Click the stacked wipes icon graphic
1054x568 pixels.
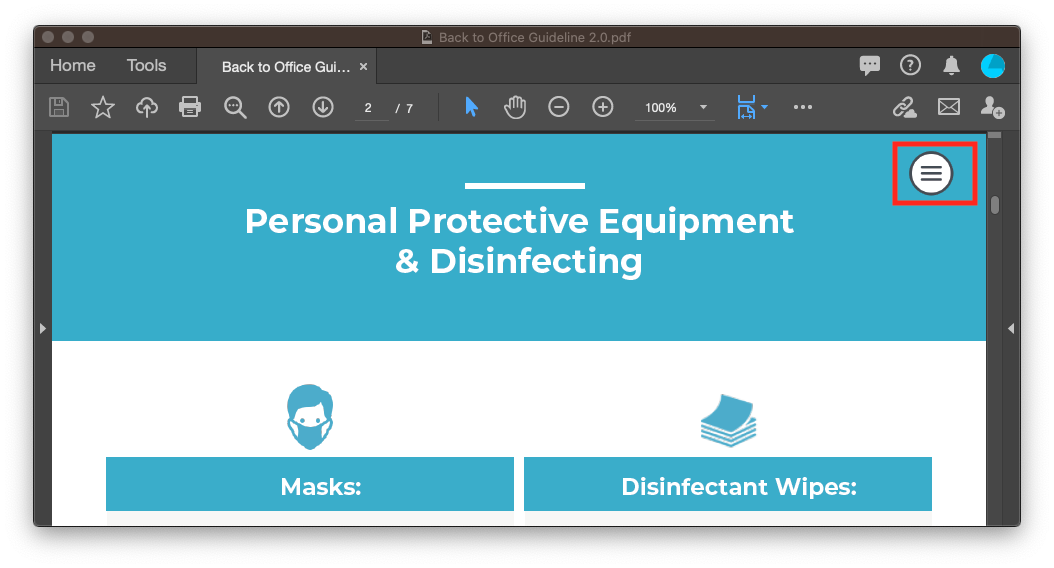[729, 420]
